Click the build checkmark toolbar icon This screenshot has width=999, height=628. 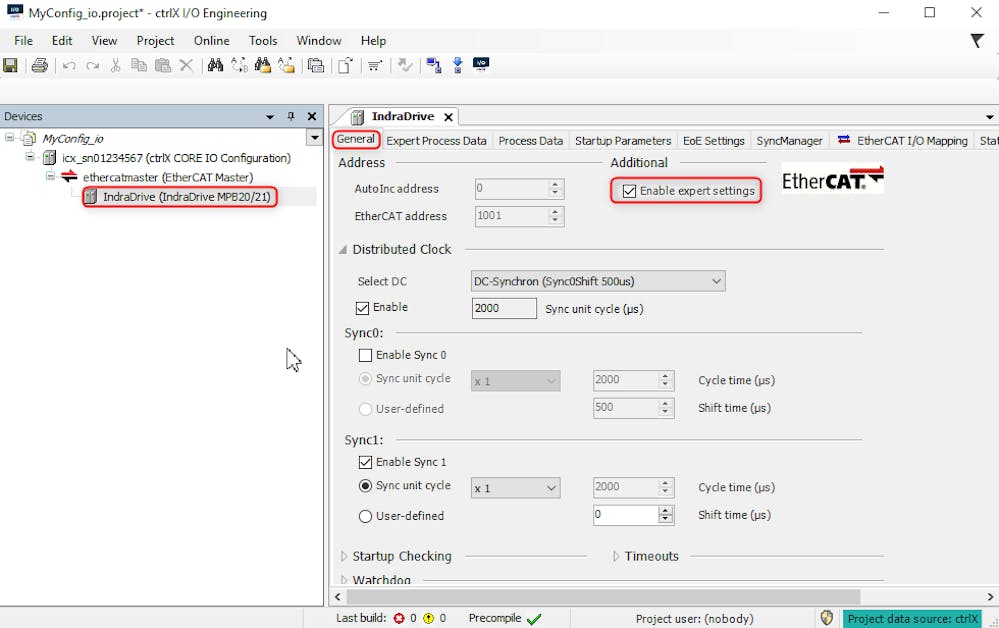(x=405, y=65)
